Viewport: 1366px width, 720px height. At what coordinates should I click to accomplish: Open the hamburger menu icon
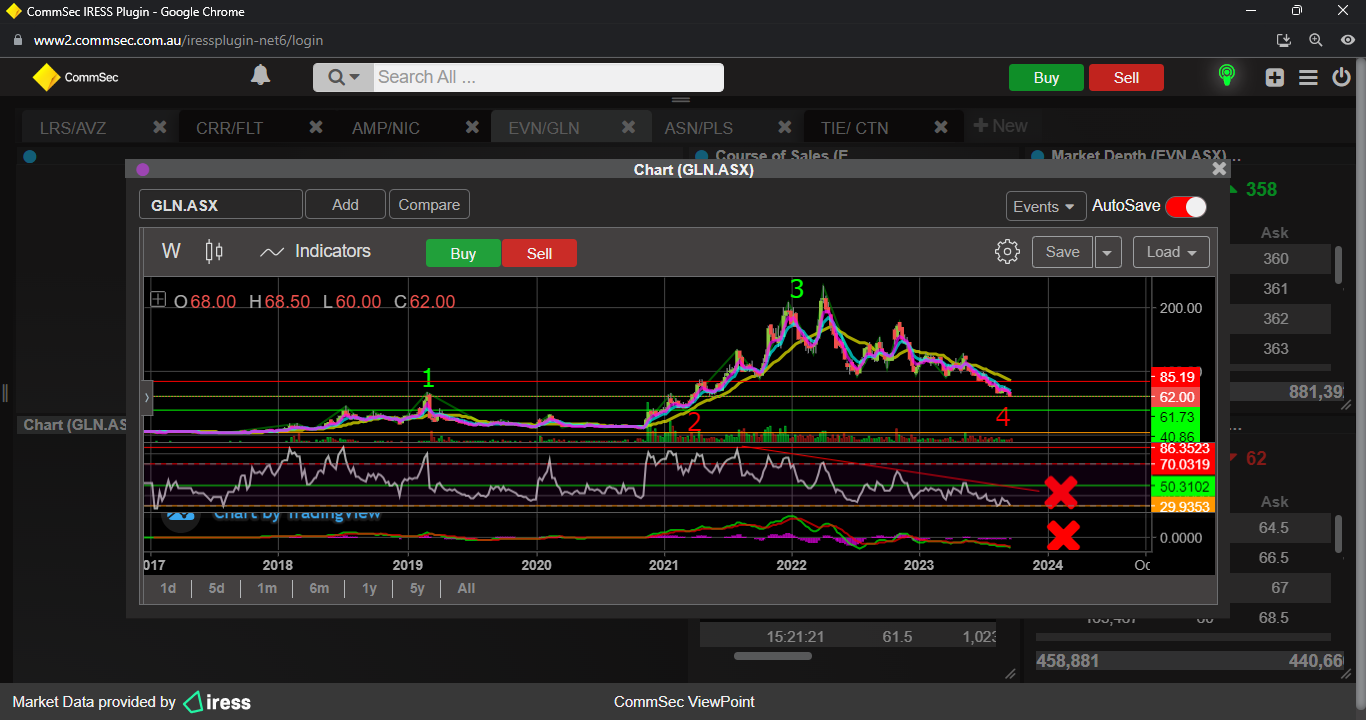(1308, 78)
